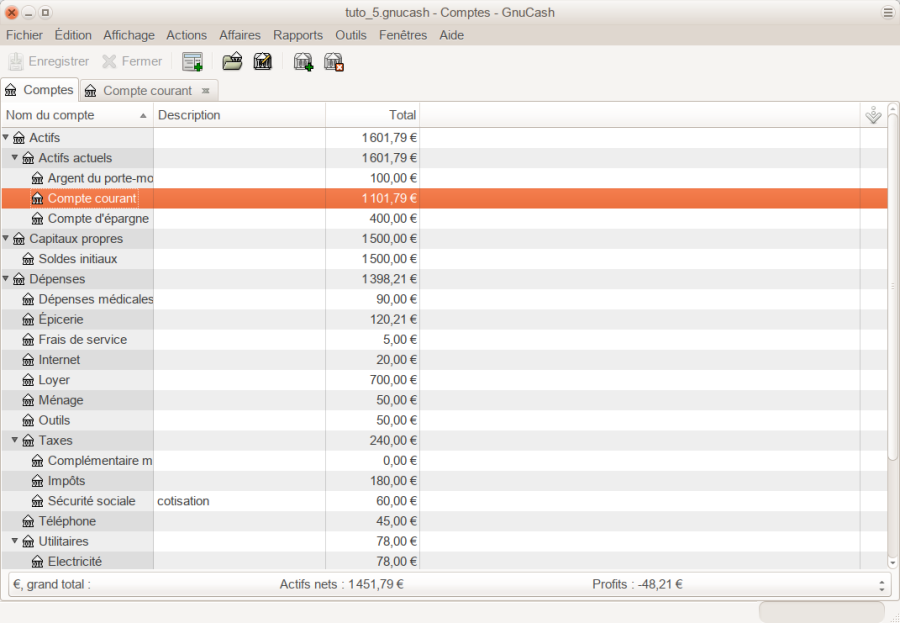Click the column chooser arrow icon
The width and height of the screenshot is (900, 623).
click(873, 116)
